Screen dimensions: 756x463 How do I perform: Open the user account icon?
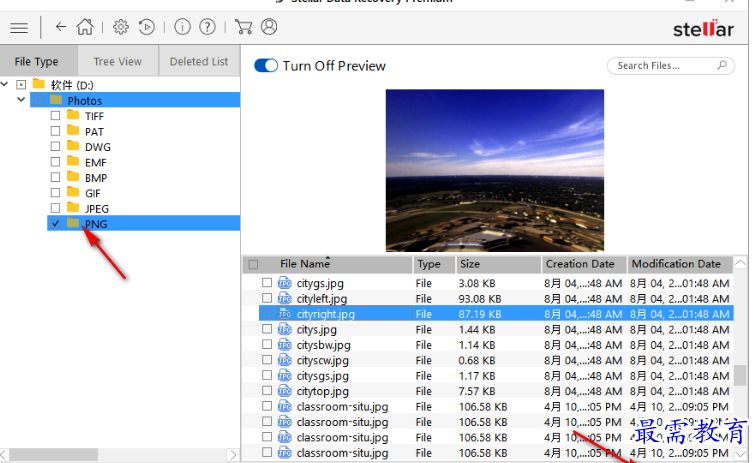tap(269, 27)
